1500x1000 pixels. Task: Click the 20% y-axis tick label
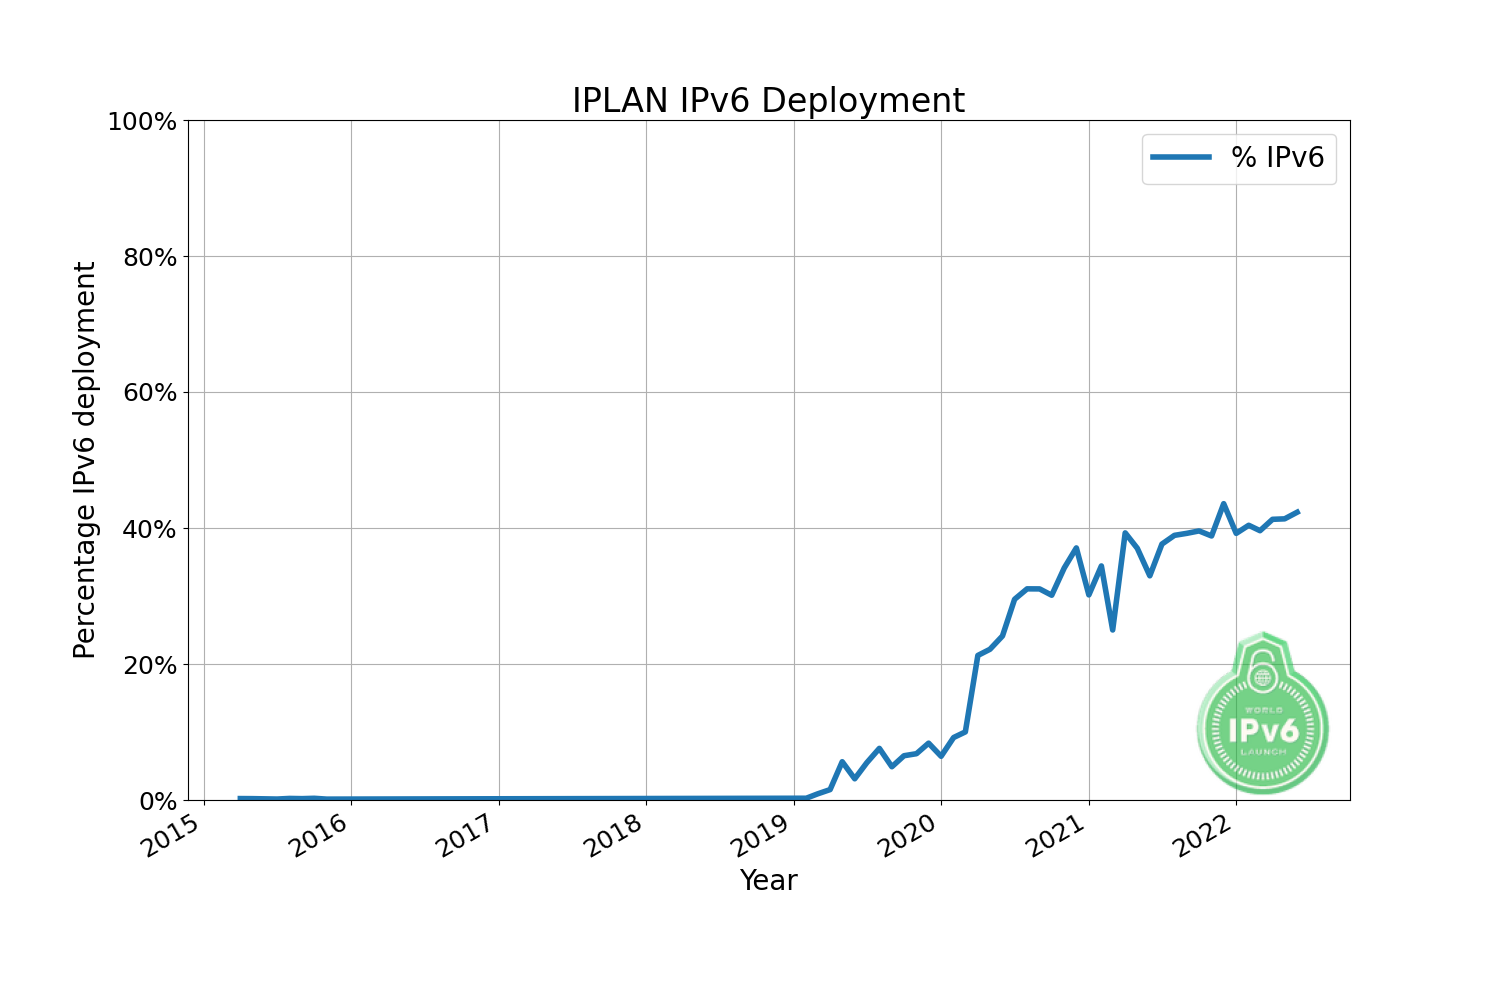(148, 665)
